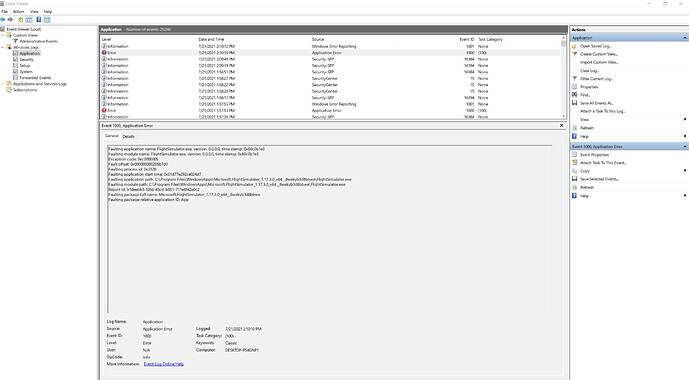This screenshot has width=689, height=380.
Task: Open the Event Log Online Help link
Action: coord(163,364)
